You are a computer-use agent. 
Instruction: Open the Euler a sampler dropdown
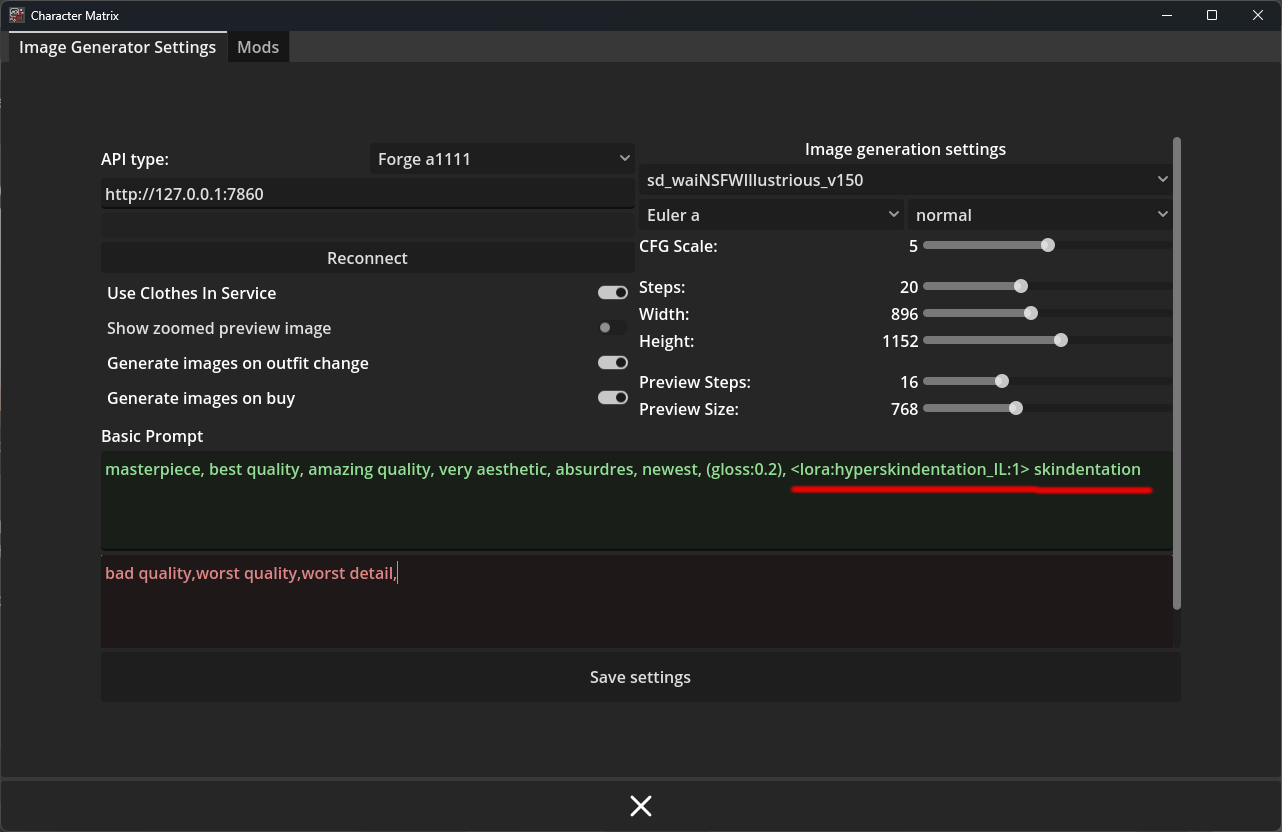coord(771,215)
